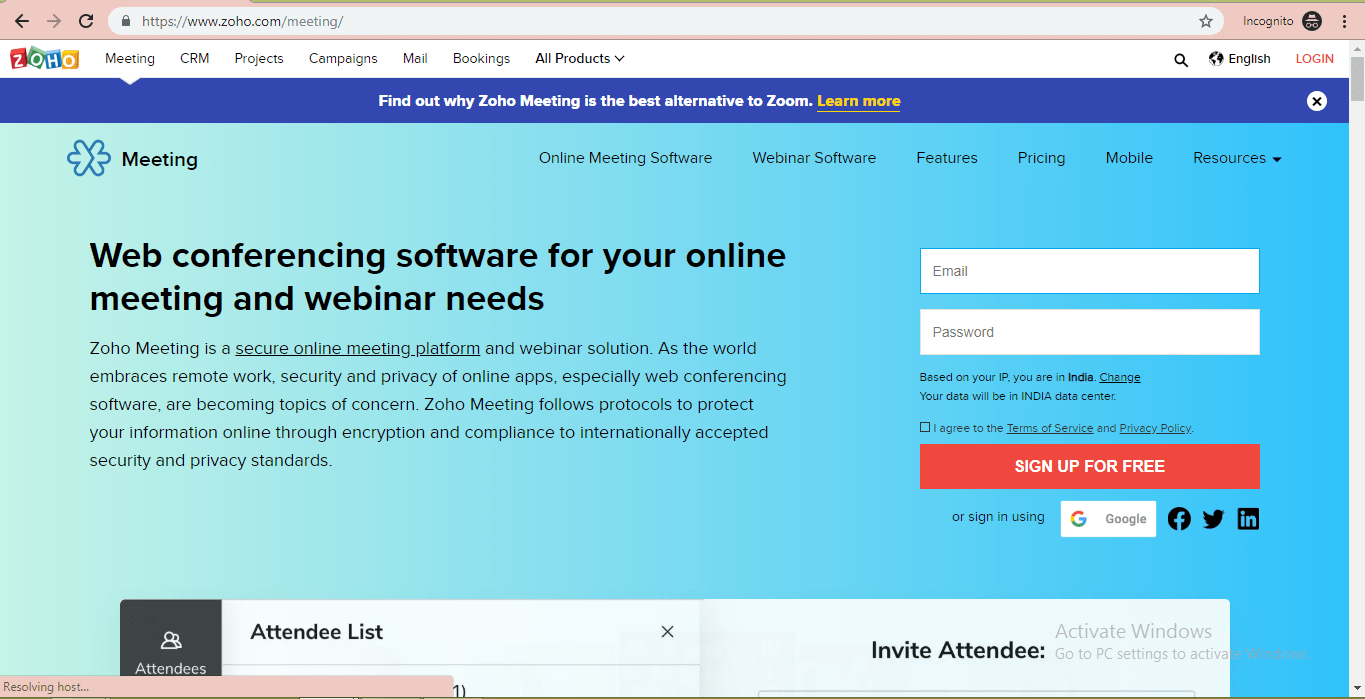
Task: Expand the All Products dropdown
Action: coord(580,59)
